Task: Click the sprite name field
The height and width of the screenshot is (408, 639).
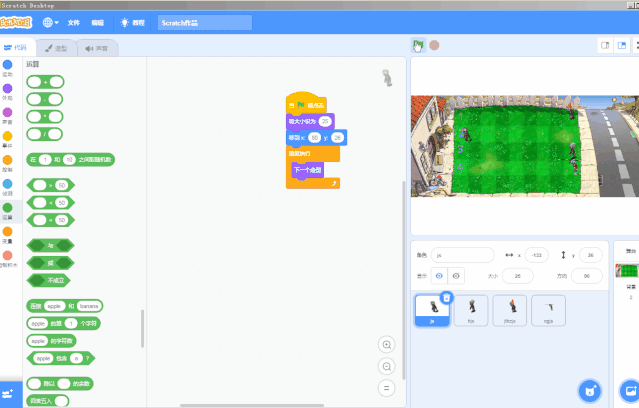Action: coord(463,255)
